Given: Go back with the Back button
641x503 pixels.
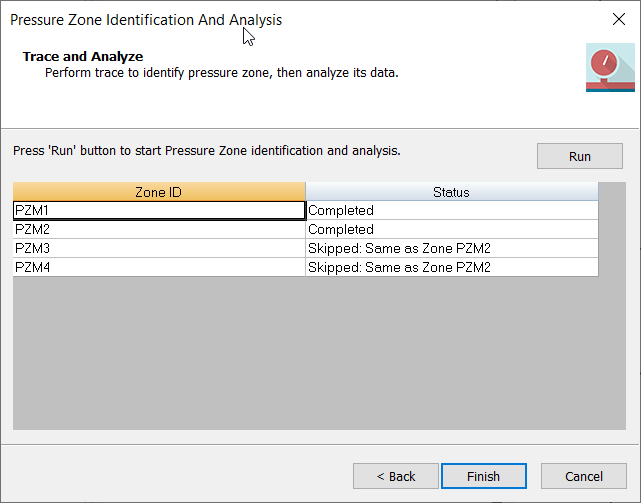Looking at the screenshot, I should pyautogui.click(x=397, y=476).
